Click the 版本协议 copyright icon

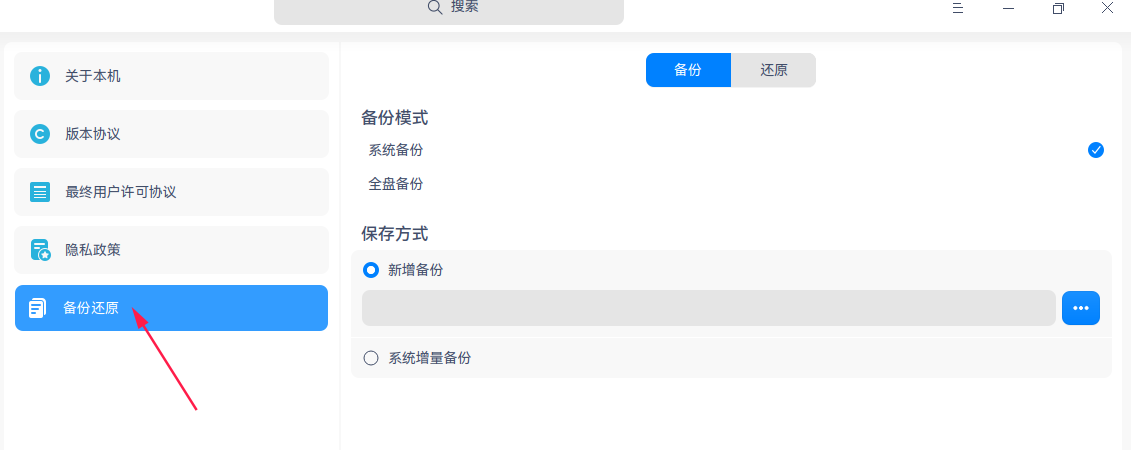point(40,134)
